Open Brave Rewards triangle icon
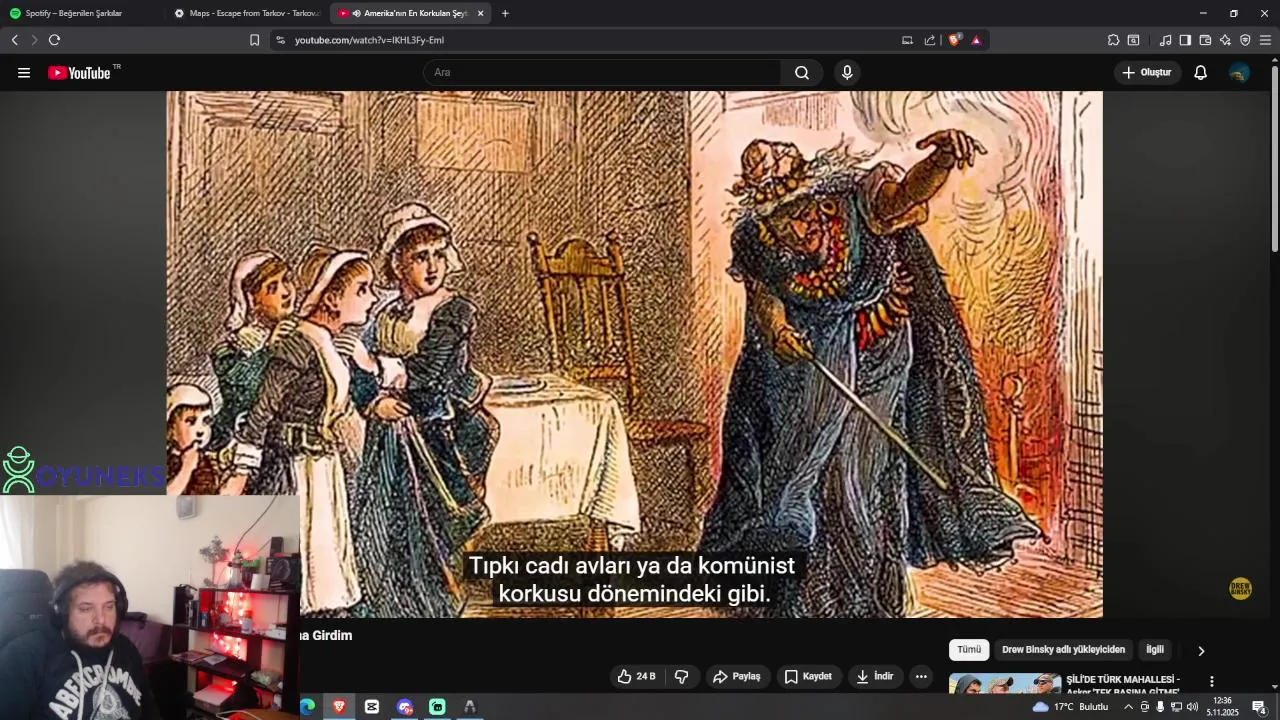 (x=976, y=40)
